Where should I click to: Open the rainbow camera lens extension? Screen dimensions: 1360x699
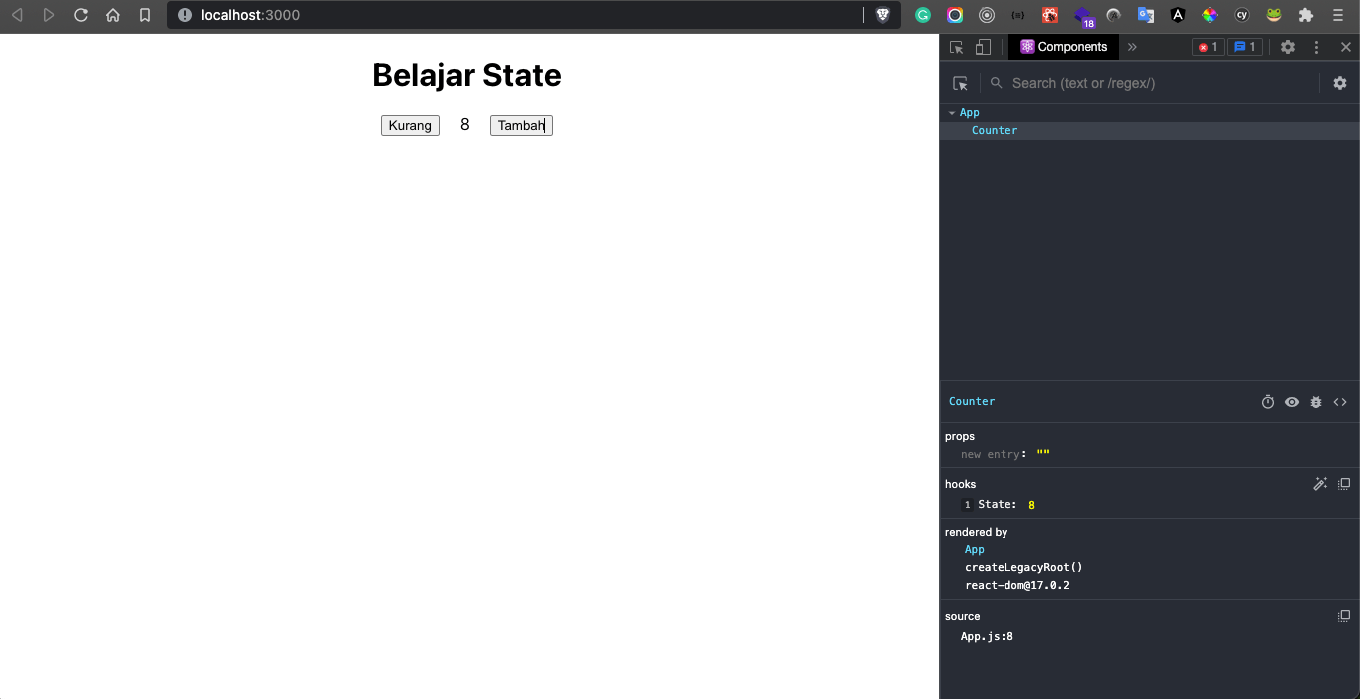coord(955,15)
